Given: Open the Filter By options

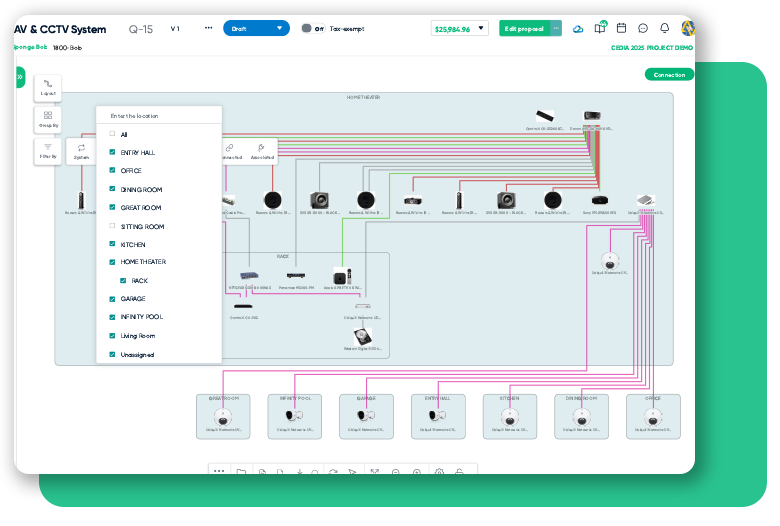Looking at the screenshot, I should 48,151.
